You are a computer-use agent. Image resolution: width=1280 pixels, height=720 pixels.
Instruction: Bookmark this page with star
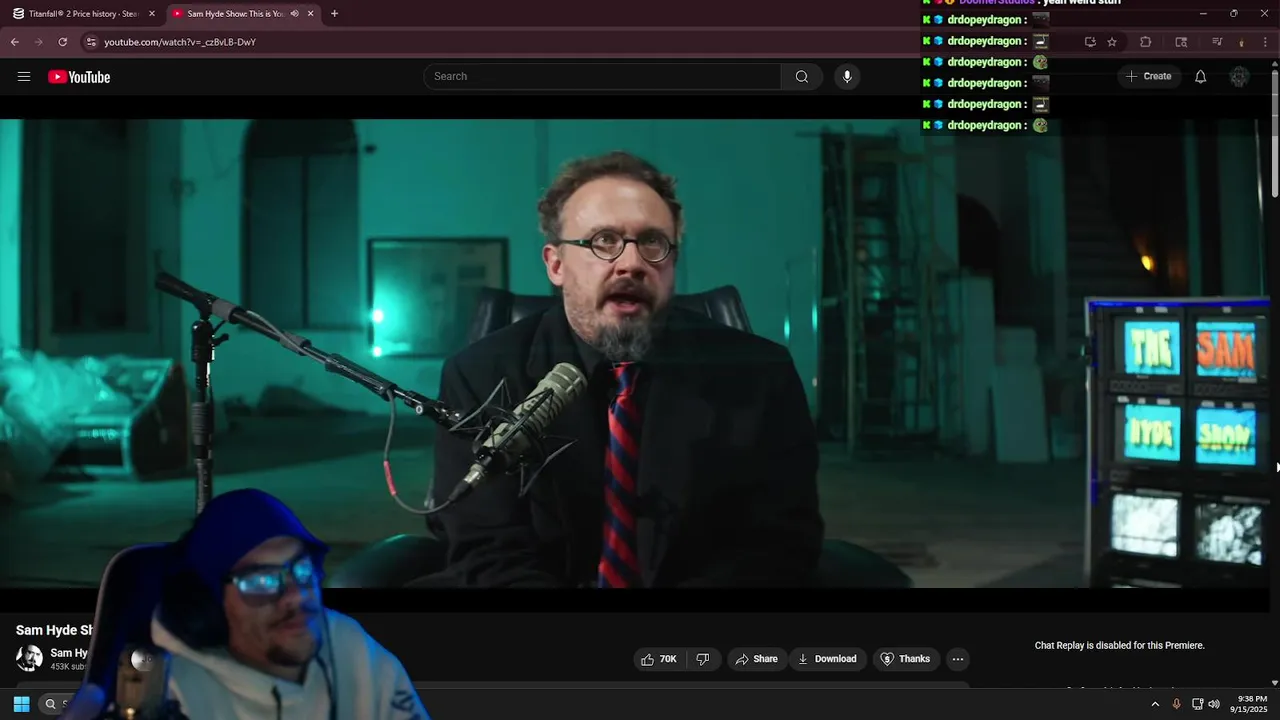click(1112, 42)
